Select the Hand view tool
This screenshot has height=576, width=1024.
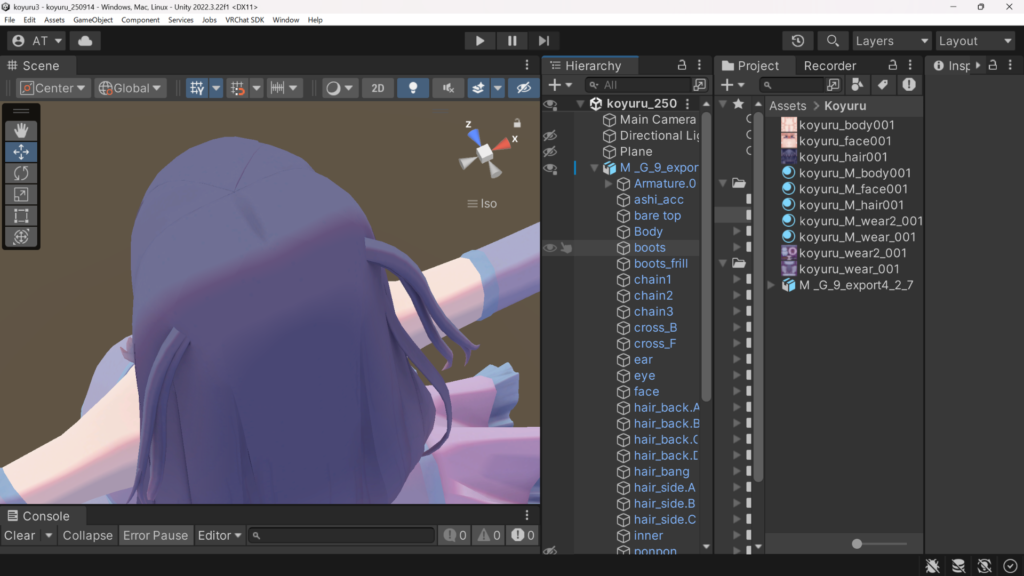click(21, 131)
